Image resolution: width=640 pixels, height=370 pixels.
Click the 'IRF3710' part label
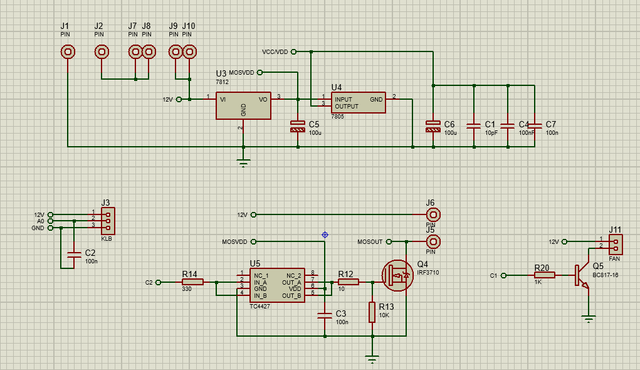(x=428, y=273)
